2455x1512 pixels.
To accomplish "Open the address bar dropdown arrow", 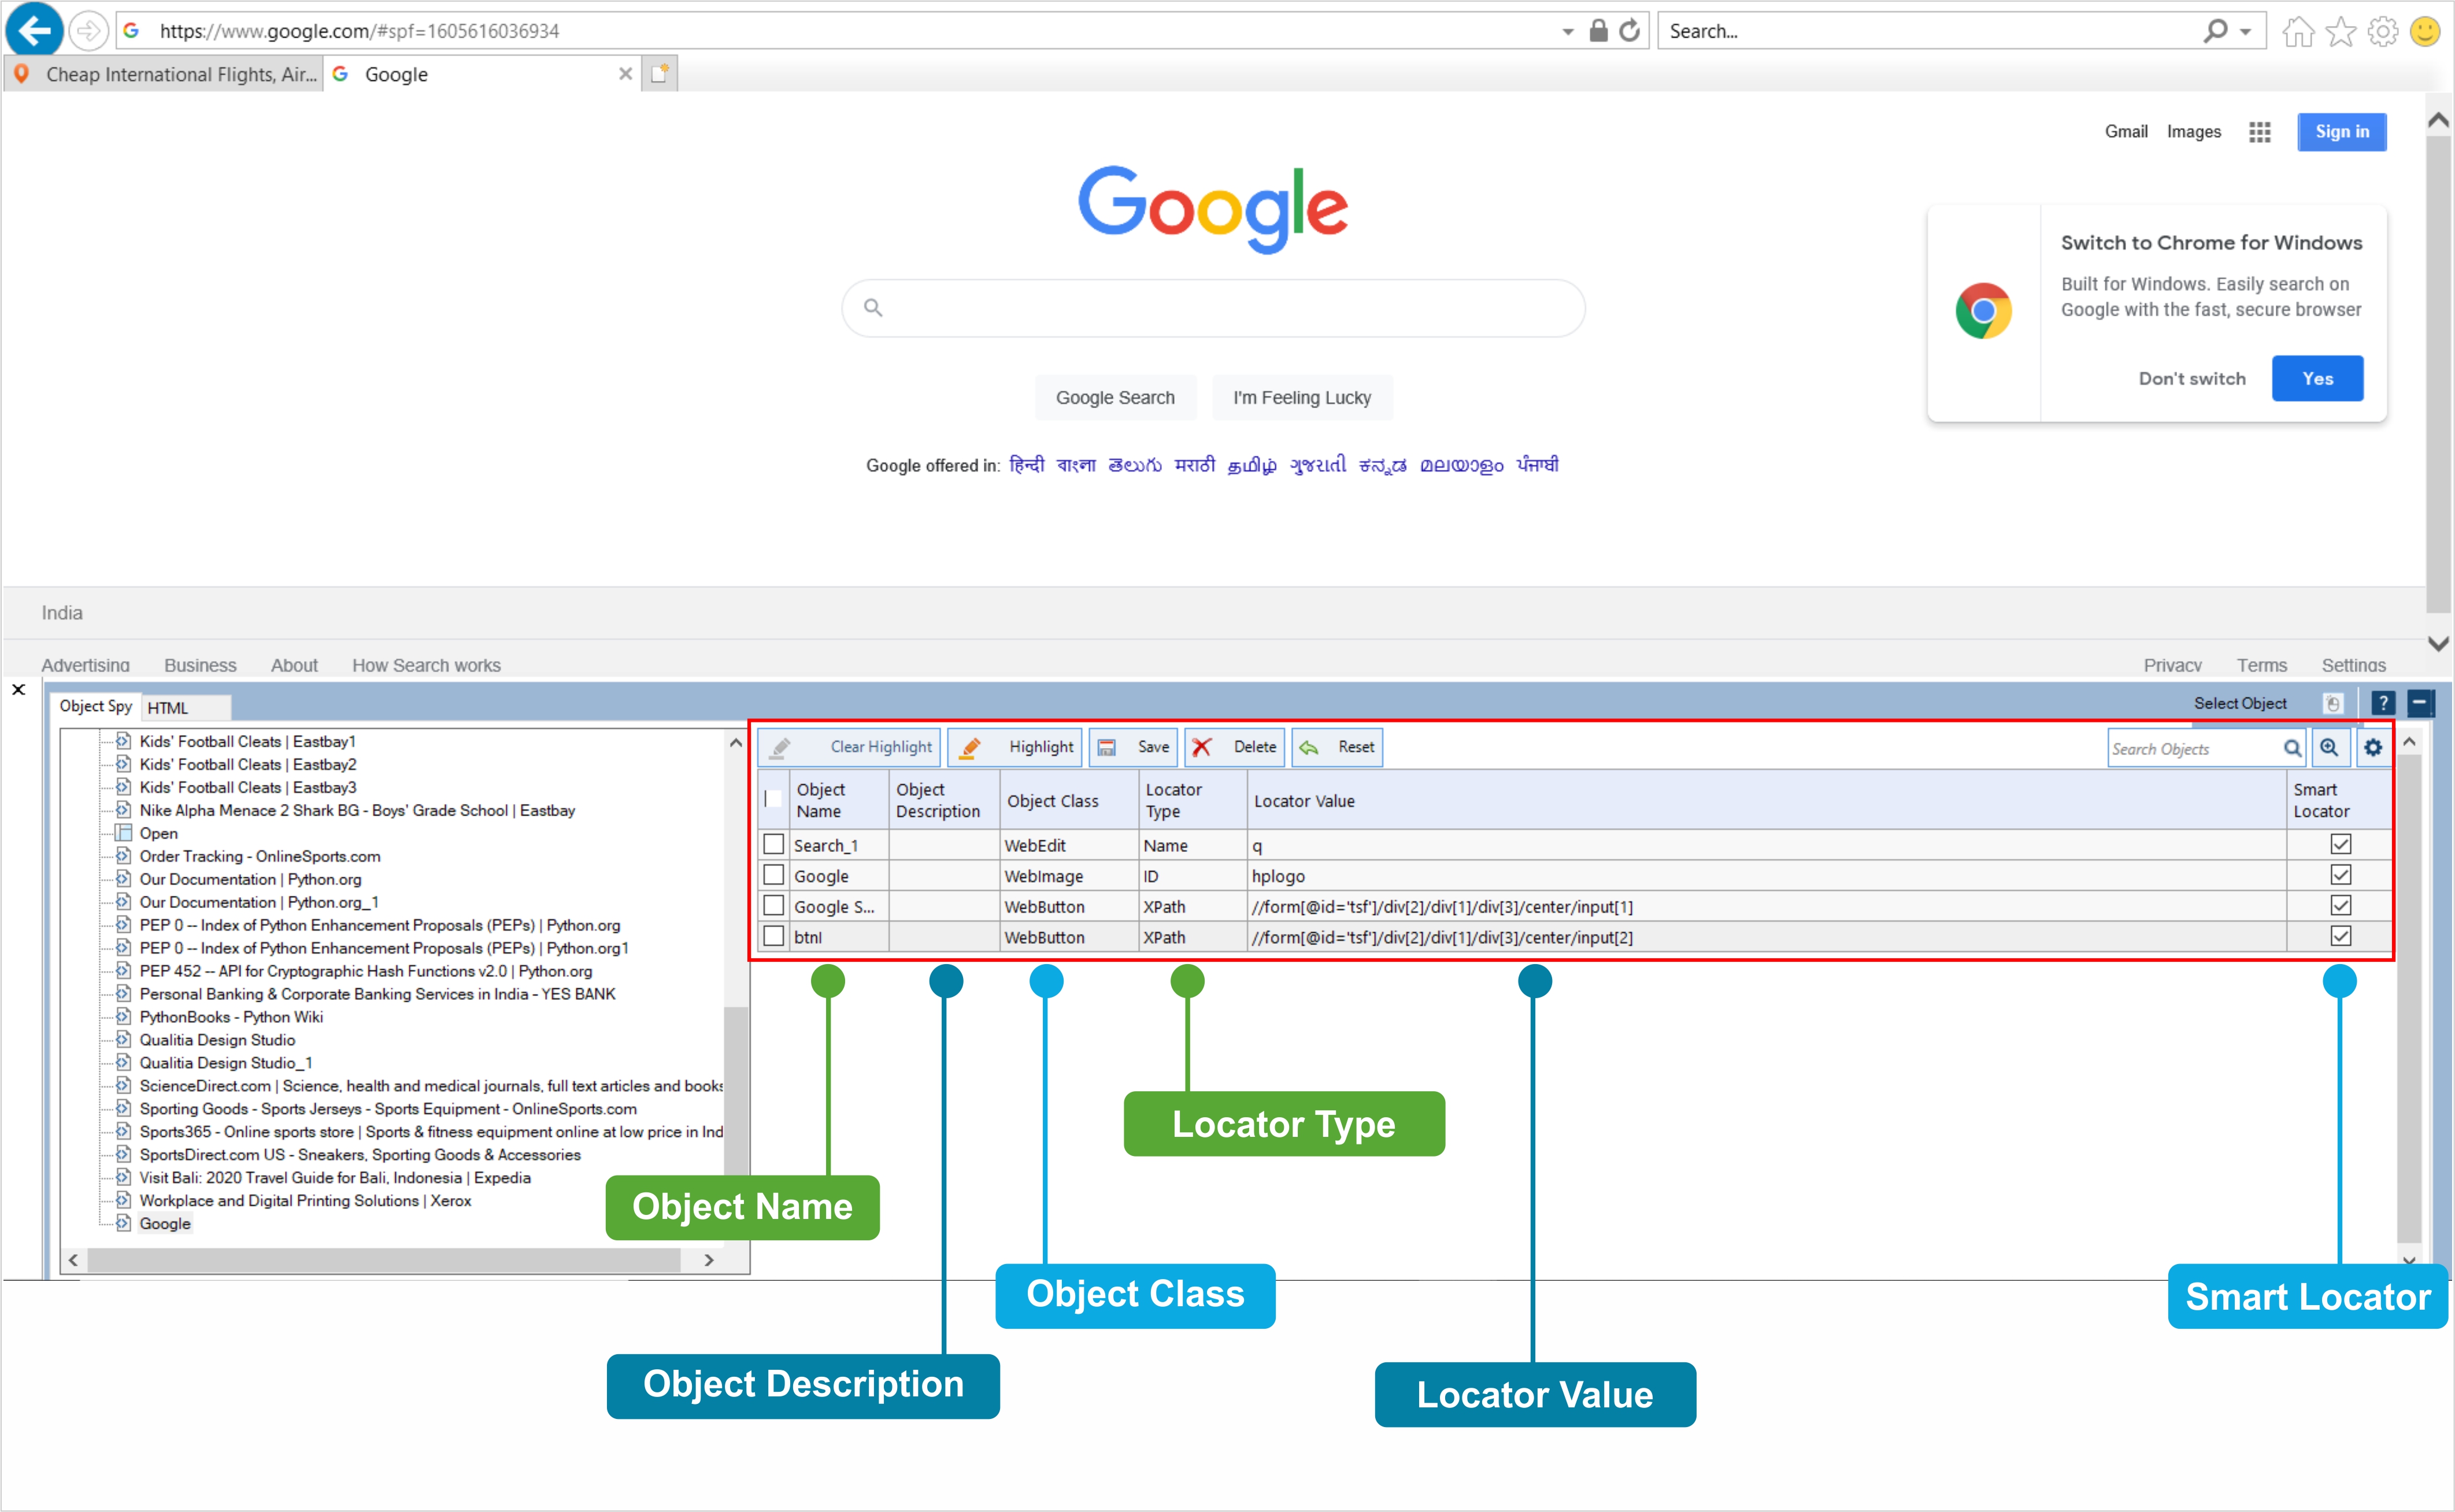I will pyautogui.click(x=1567, y=32).
